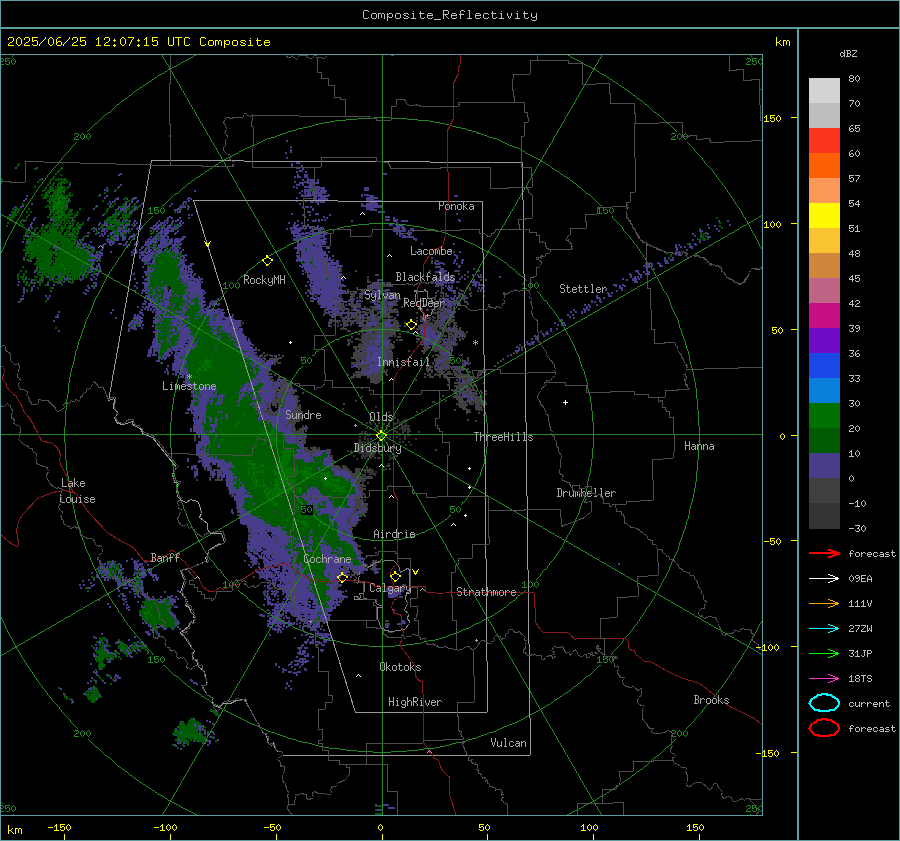Click the Vulcan town label

coord(509,743)
